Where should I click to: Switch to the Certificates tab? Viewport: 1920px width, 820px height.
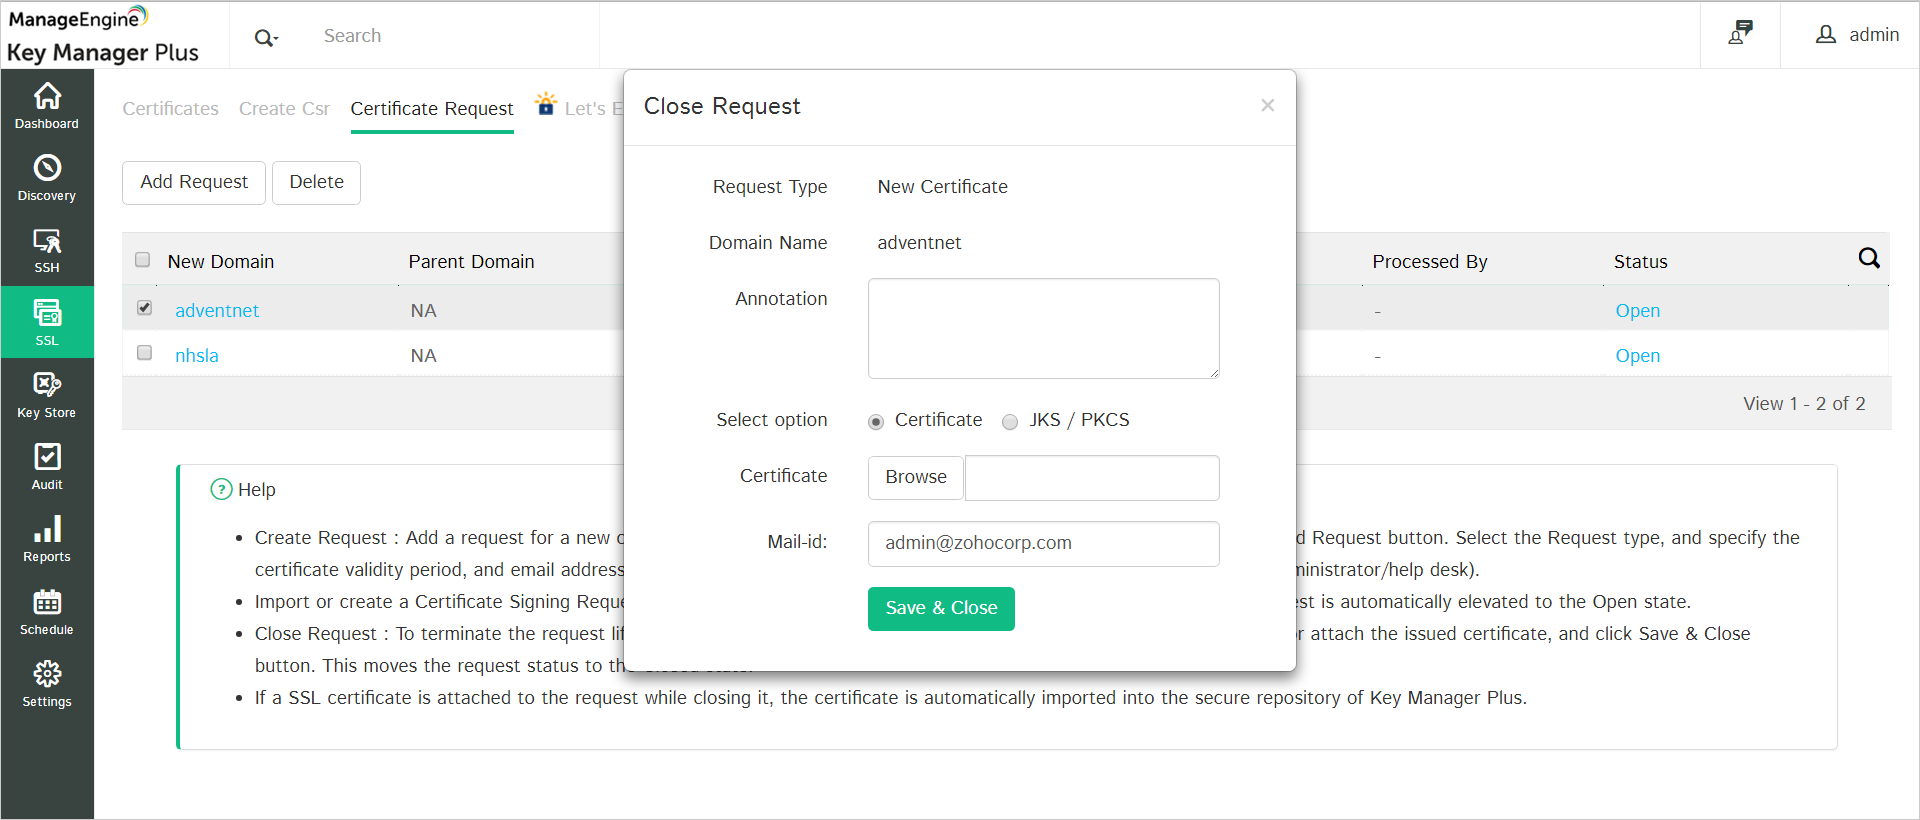point(171,109)
